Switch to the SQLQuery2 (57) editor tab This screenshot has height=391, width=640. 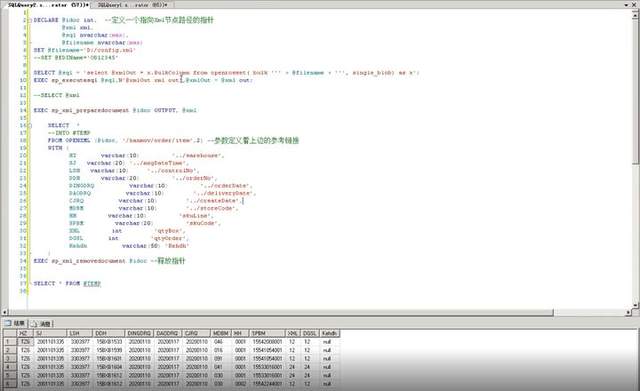tap(47, 5)
